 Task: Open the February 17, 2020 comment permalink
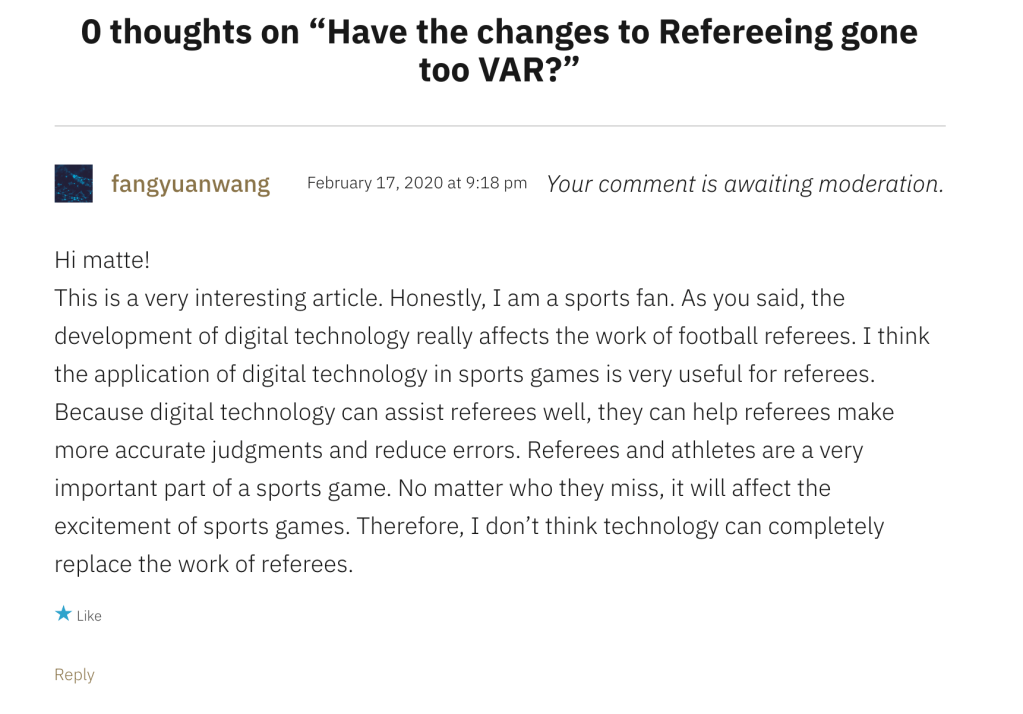point(416,183)
